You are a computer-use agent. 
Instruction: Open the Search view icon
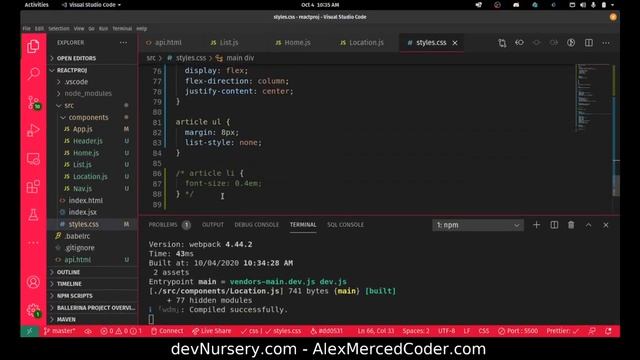tap(33, 74)
